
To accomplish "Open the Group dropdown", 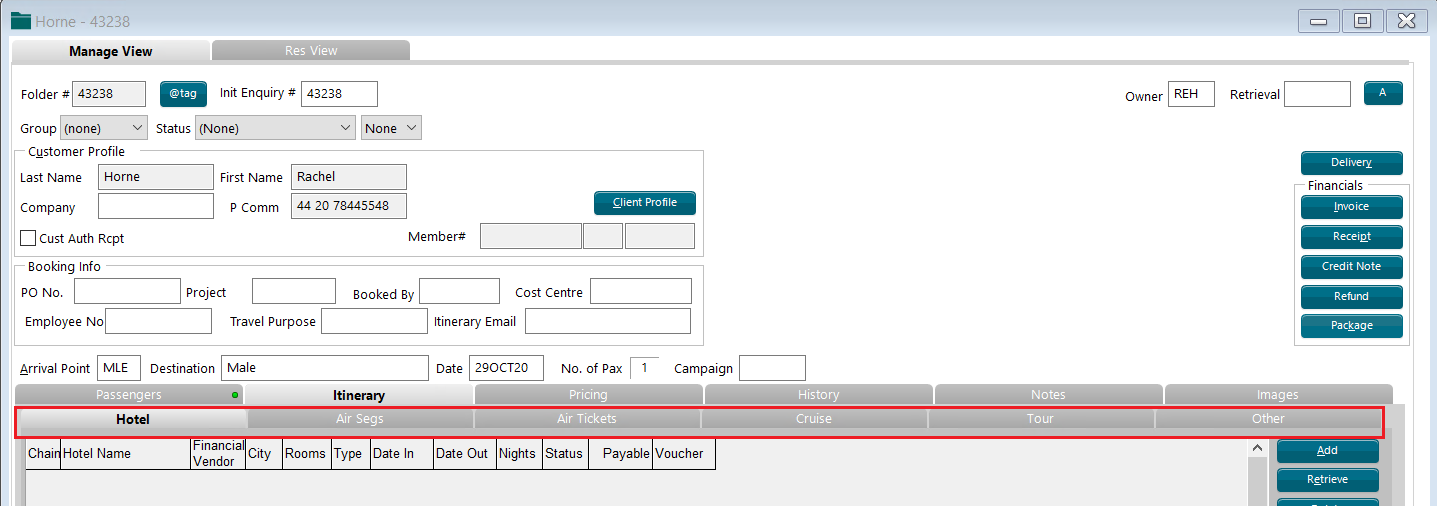I will pos(104,128).
